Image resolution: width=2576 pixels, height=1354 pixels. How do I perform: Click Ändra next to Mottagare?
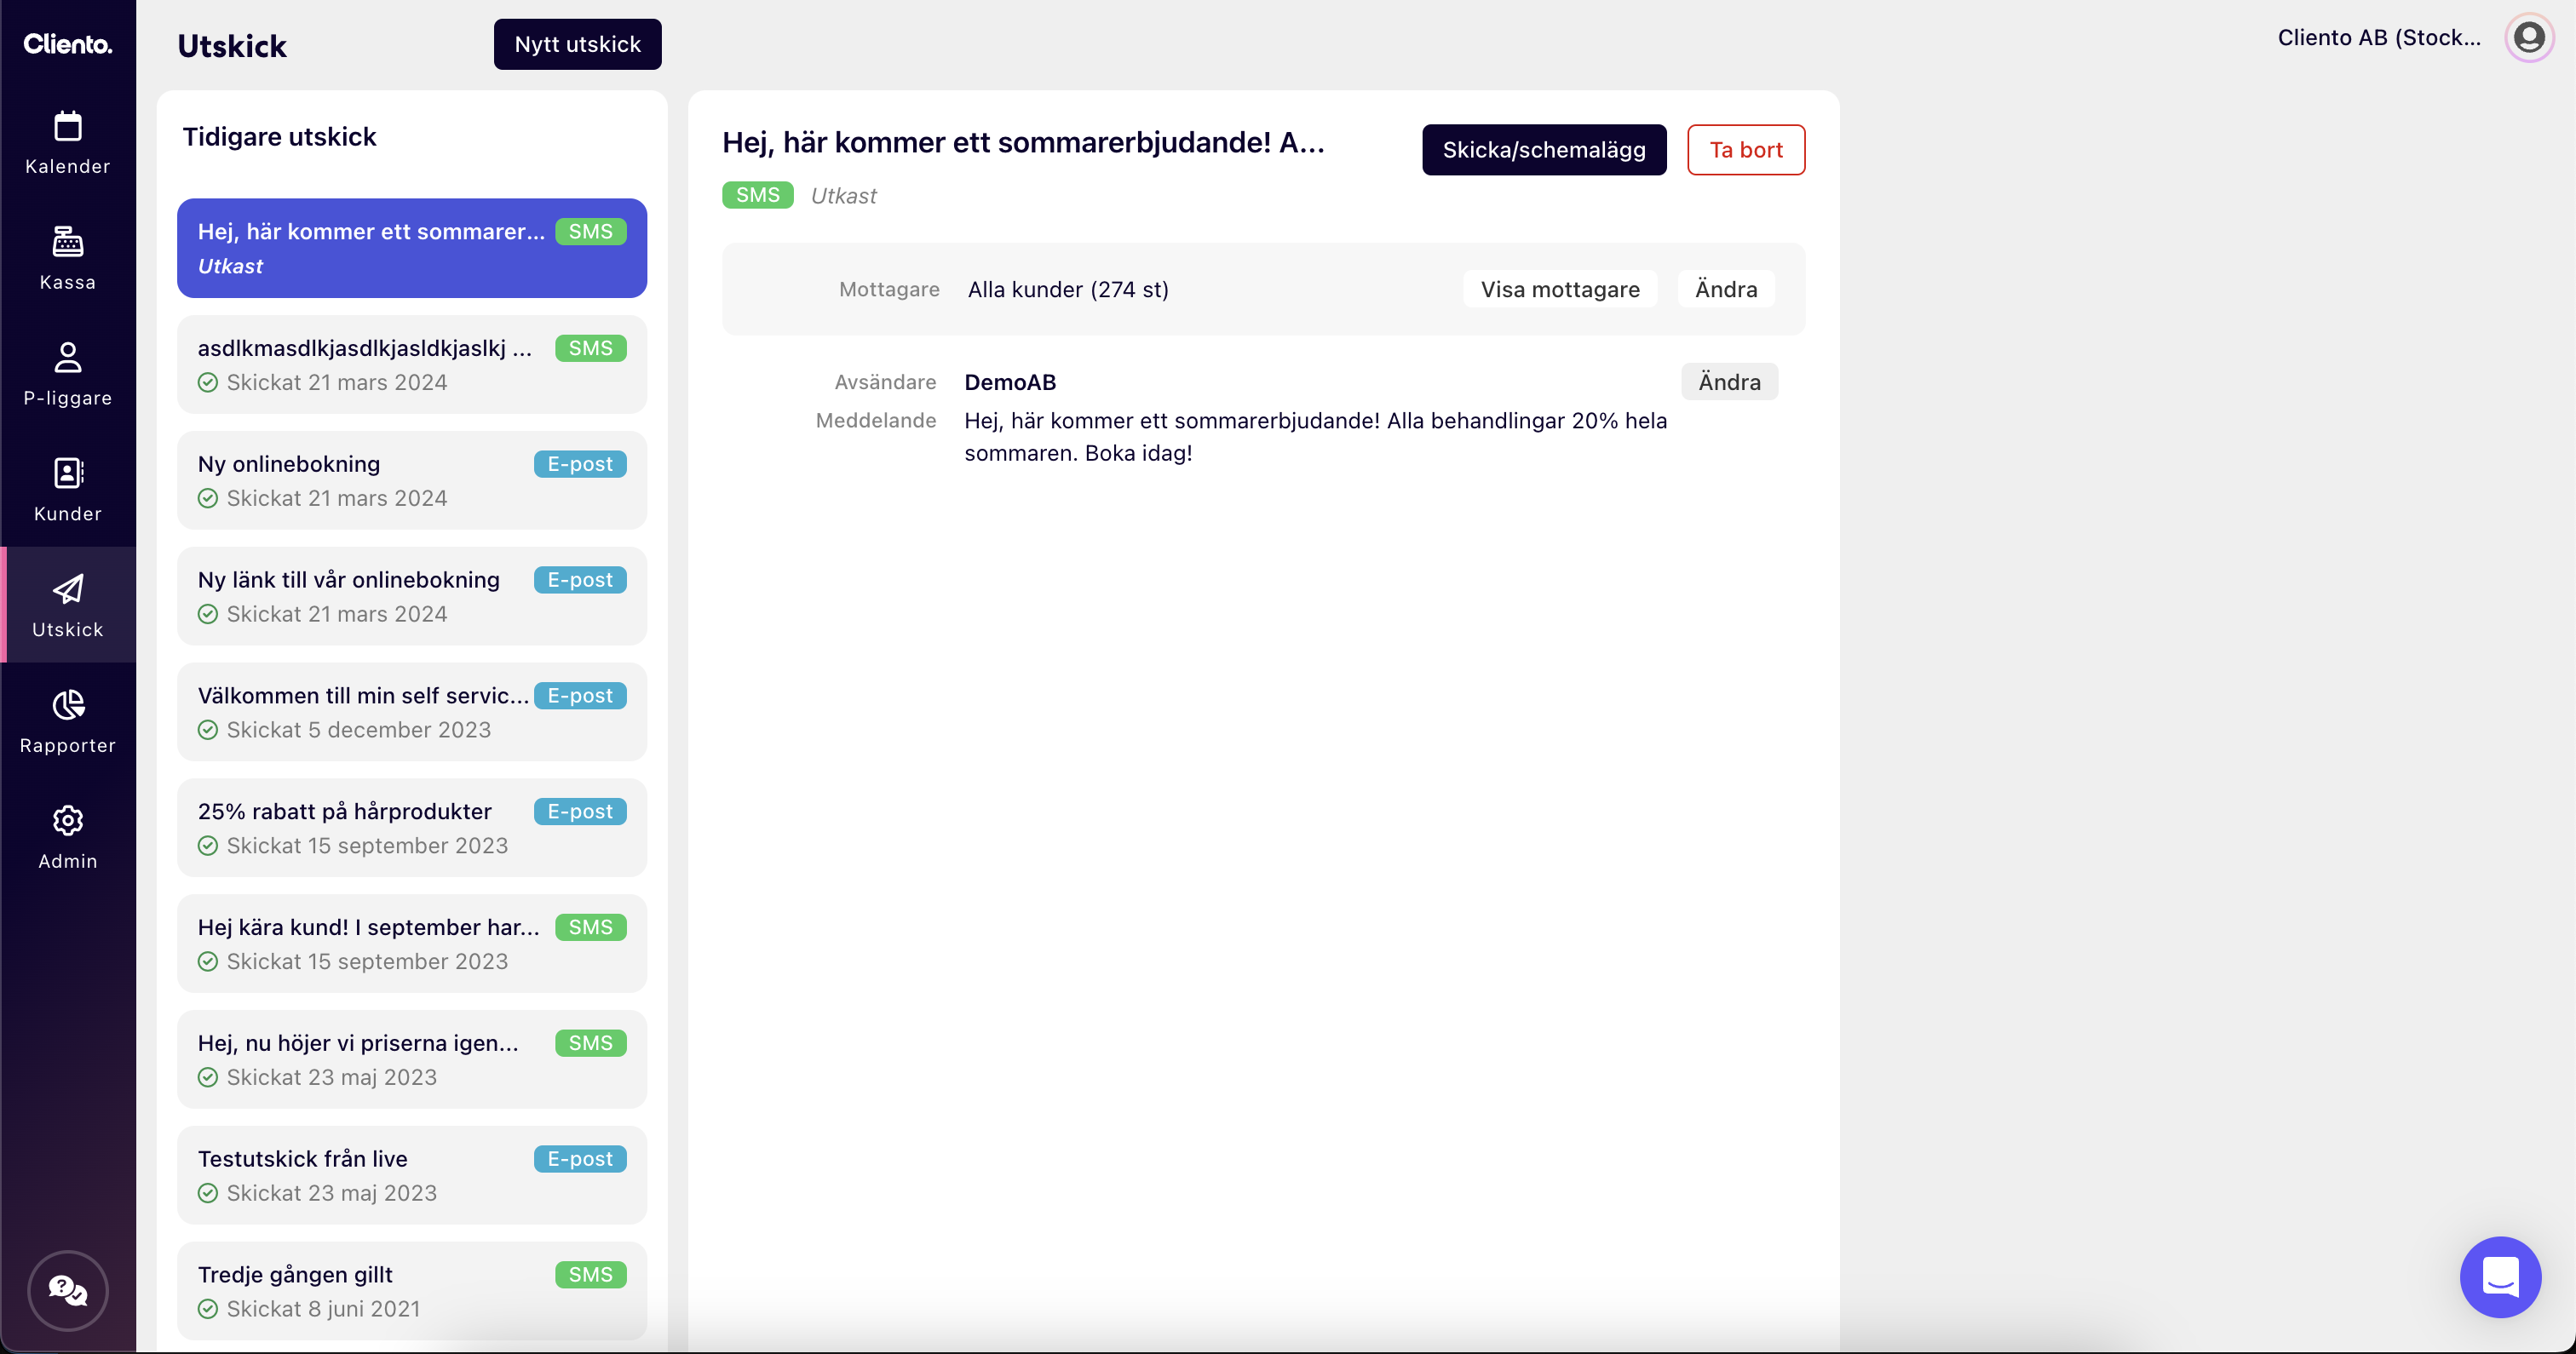1726,289
